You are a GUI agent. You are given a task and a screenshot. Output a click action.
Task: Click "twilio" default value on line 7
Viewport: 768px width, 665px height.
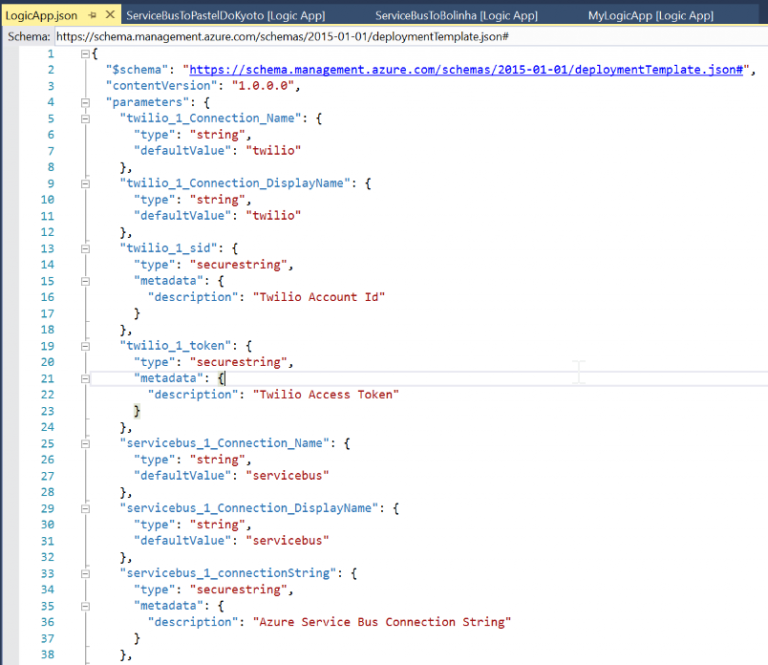click(273, 150)
